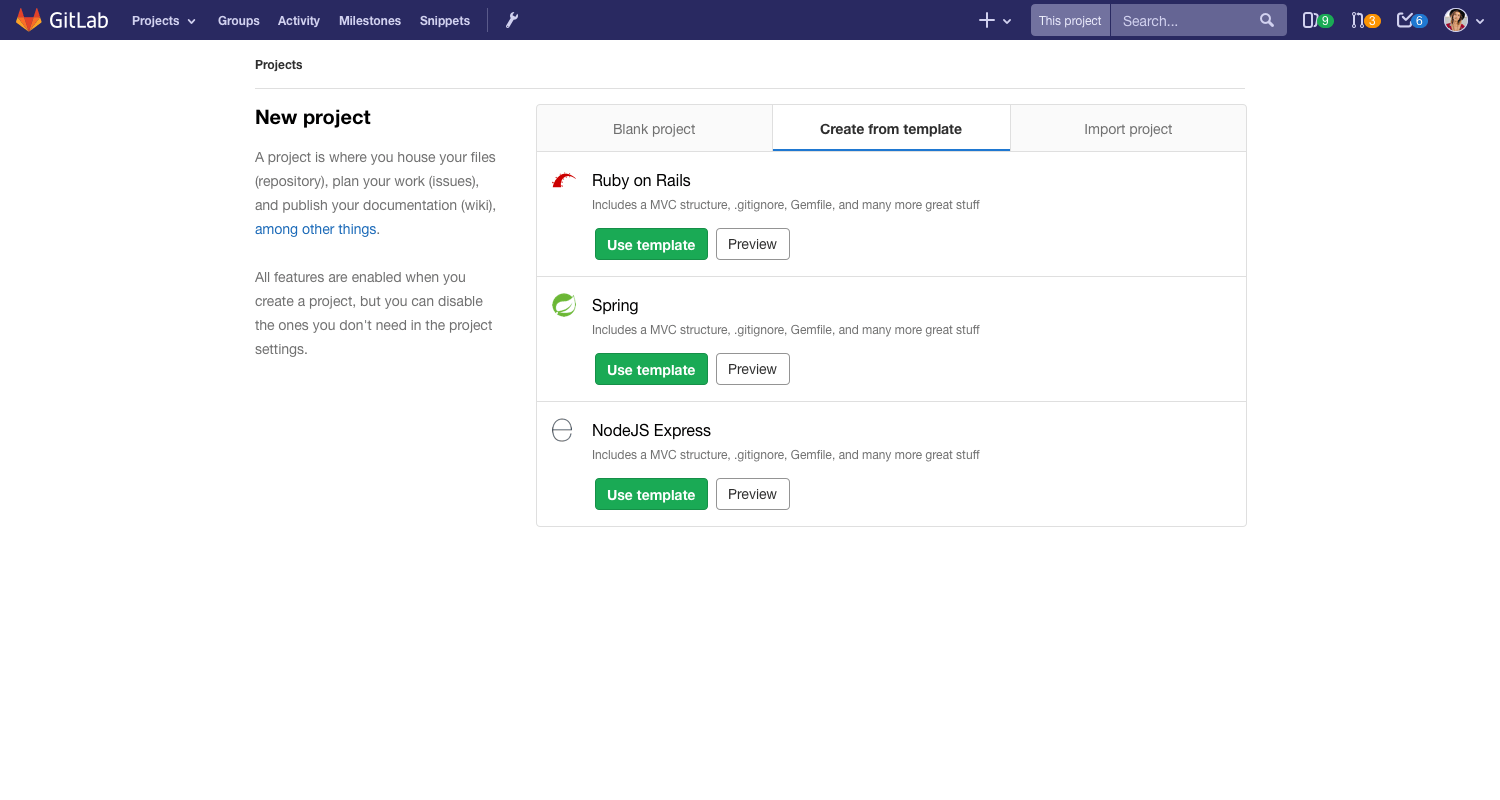The width and height of the screenshot is (1500, 800).
Task: Open the Admin Area wrench icon
Action: [x=511, y=19]
